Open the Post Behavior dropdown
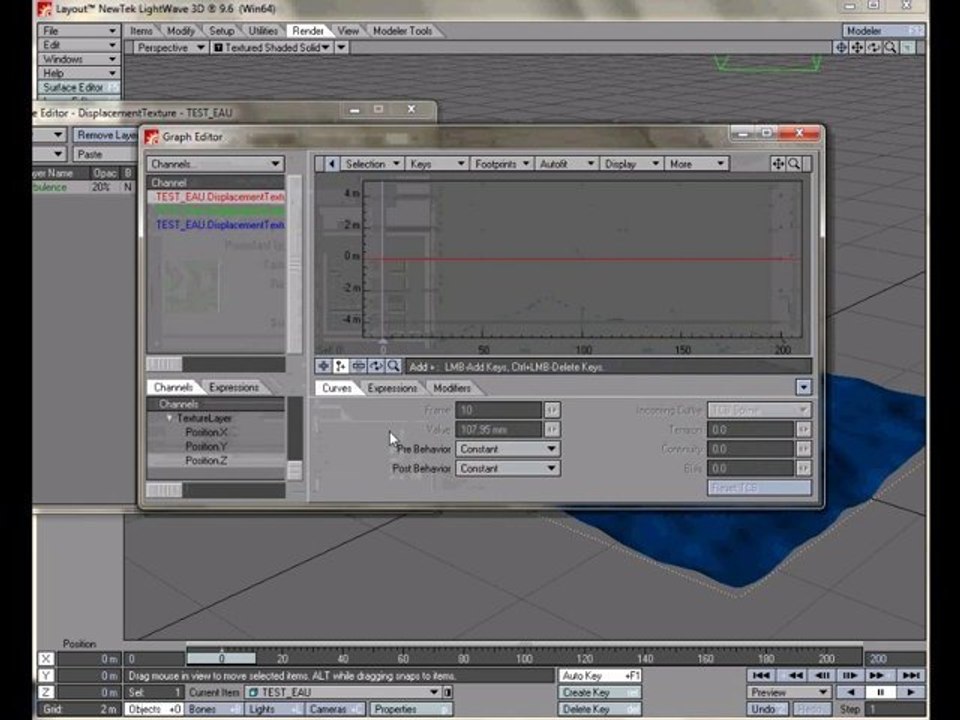The height and width of the screenshot is (720, 960). coord(508,468)
